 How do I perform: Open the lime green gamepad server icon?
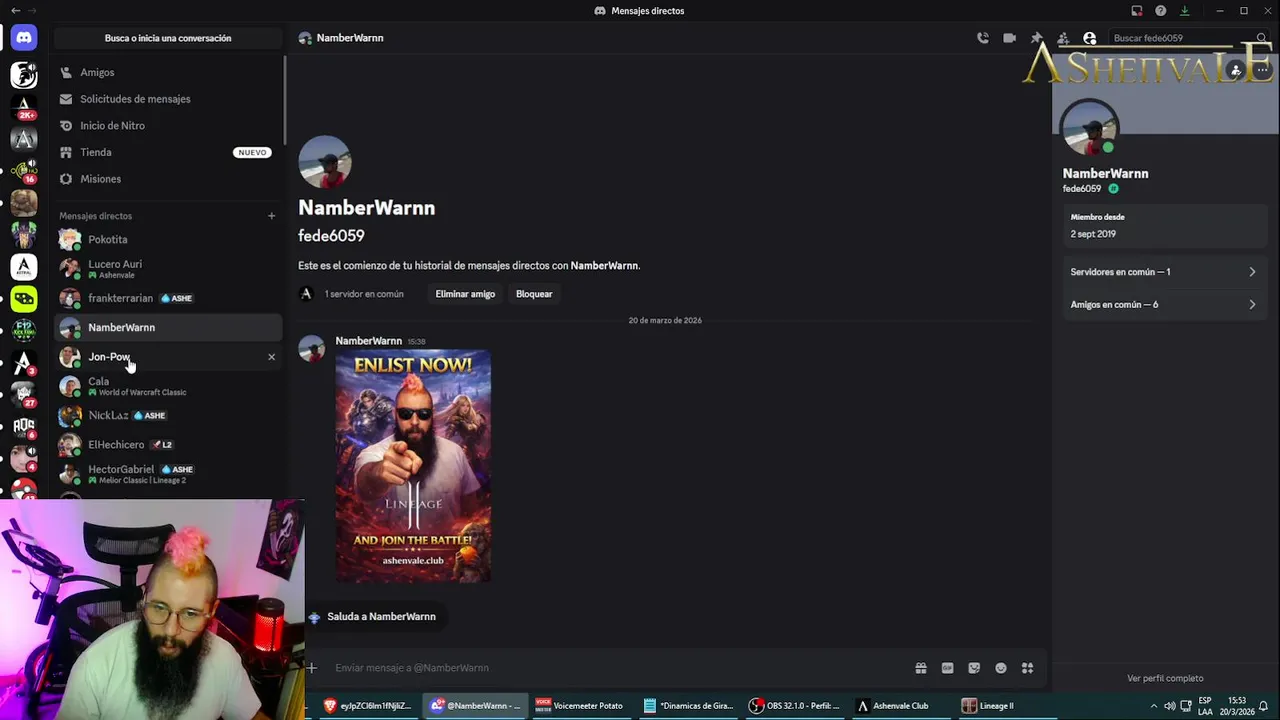tap(24, 298)
